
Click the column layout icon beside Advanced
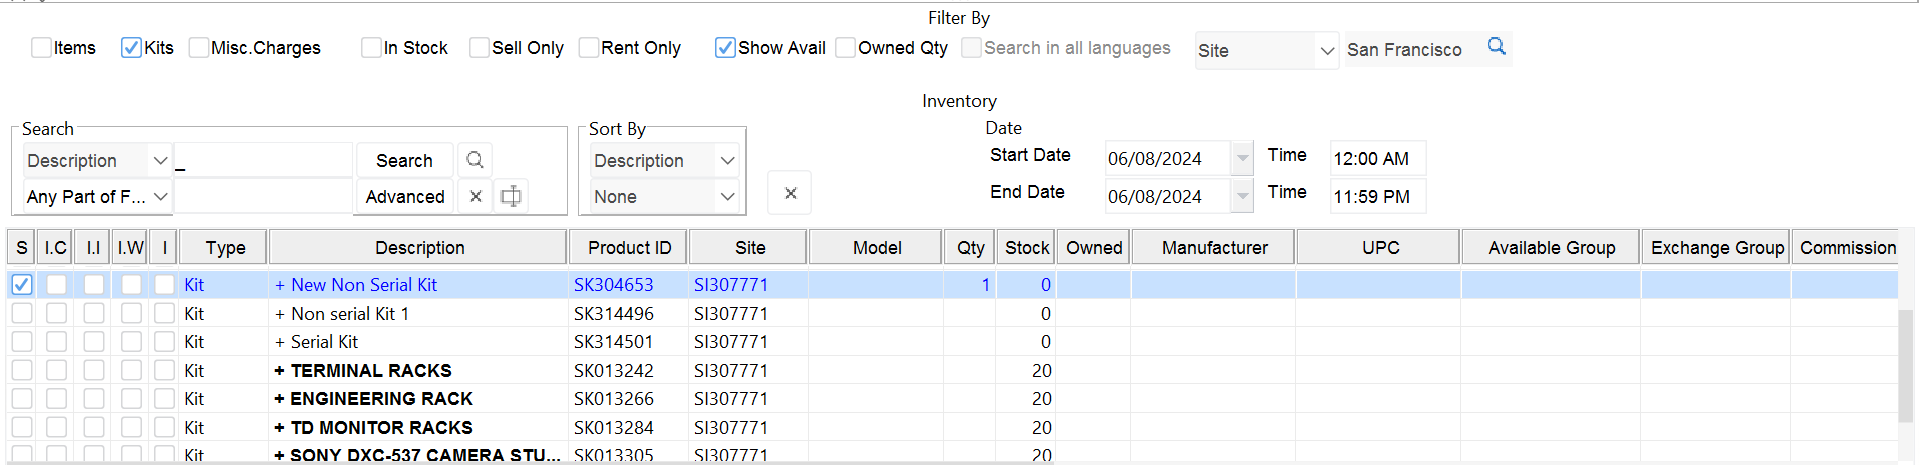coord(511,197)
